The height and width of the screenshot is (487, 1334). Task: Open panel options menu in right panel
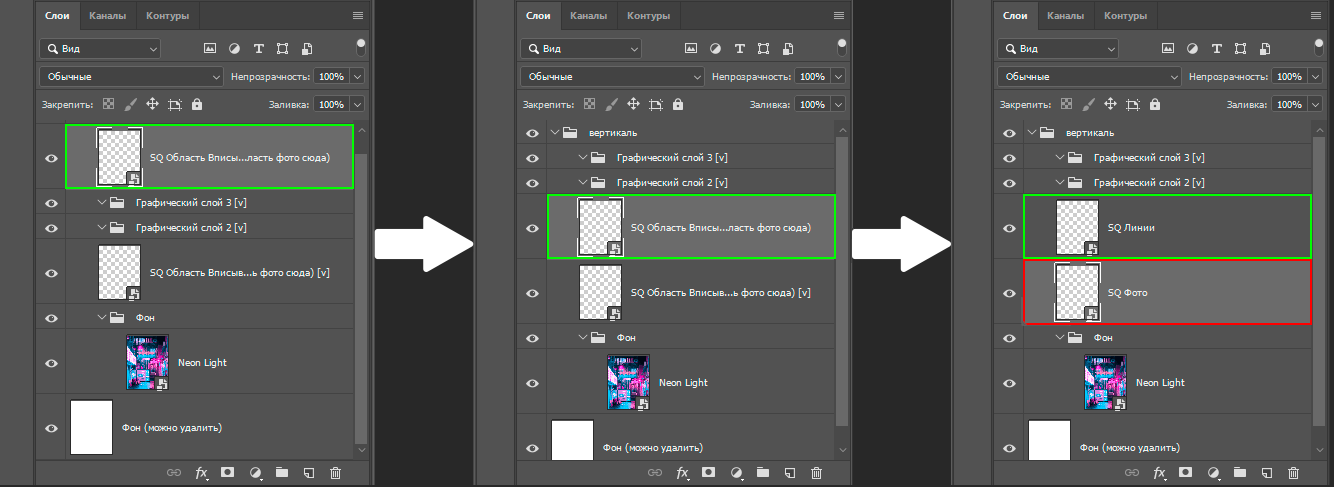(x=1316, y=16)
